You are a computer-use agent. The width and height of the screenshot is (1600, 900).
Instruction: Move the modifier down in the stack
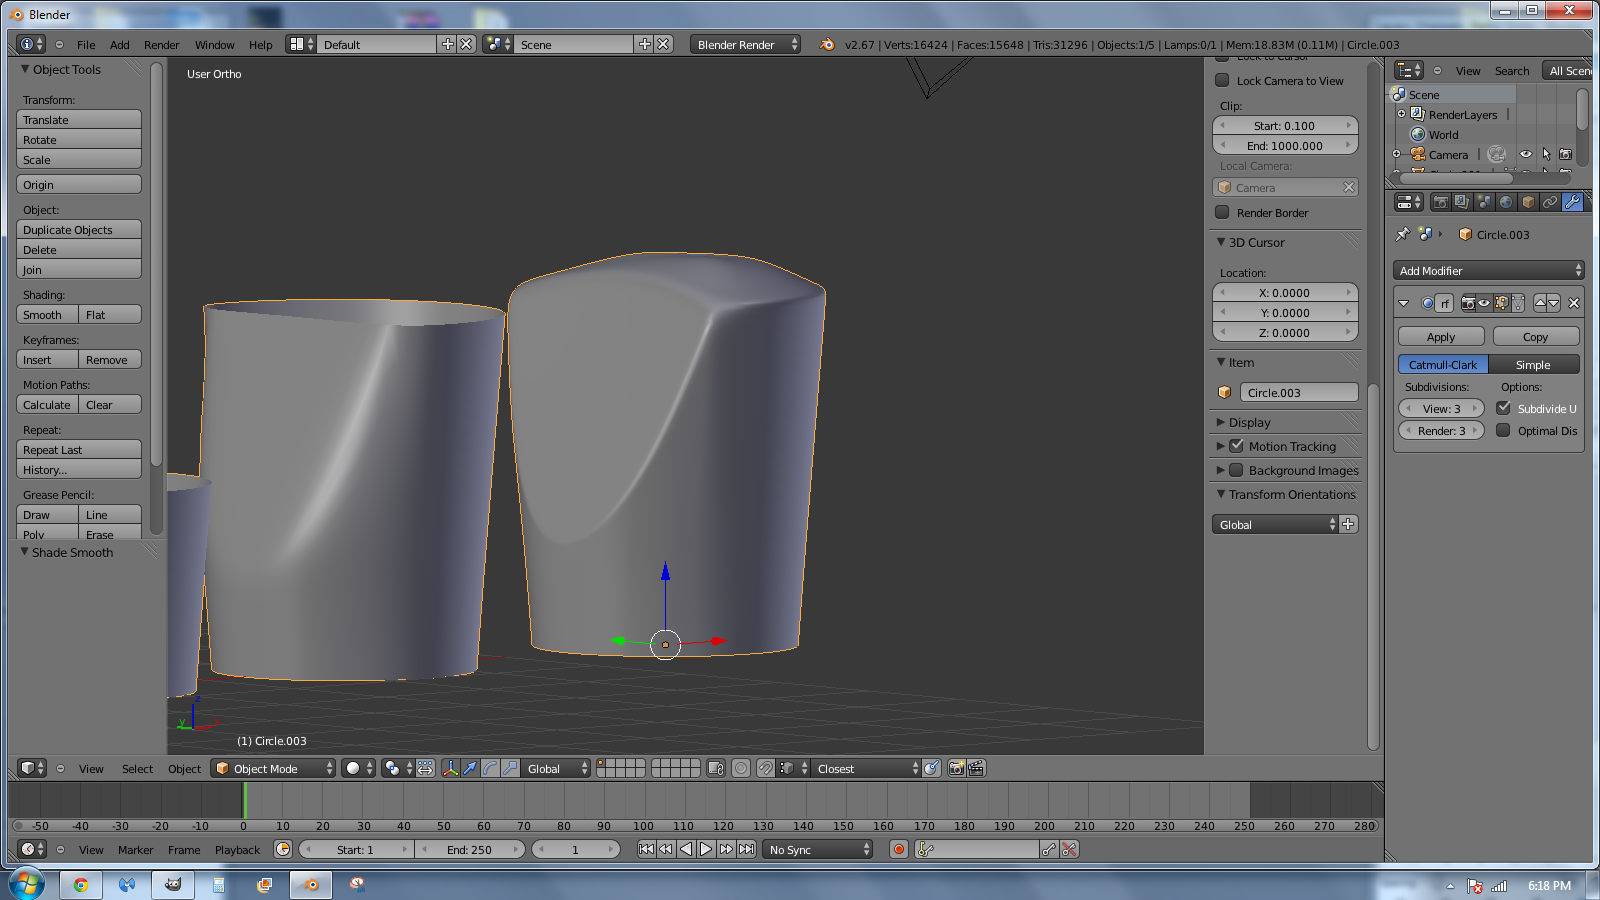coord(1553,303)
